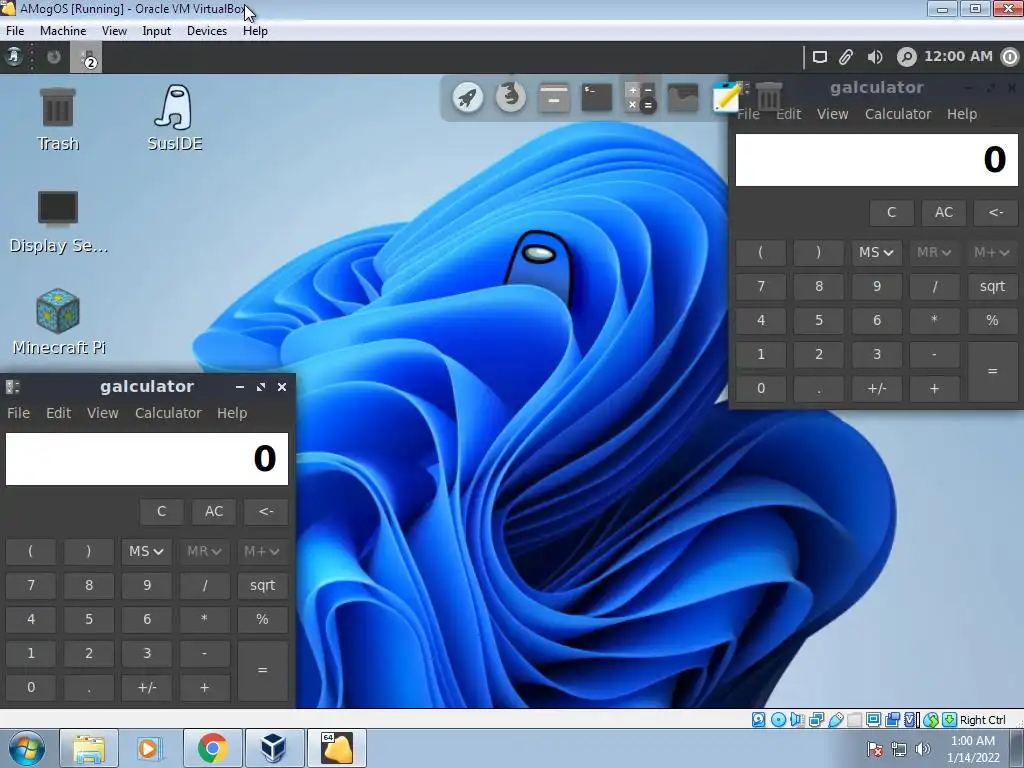Viewport: 1024px width, 768px height.
Task: Click the % button in right galculator
Action: [993, 320]
